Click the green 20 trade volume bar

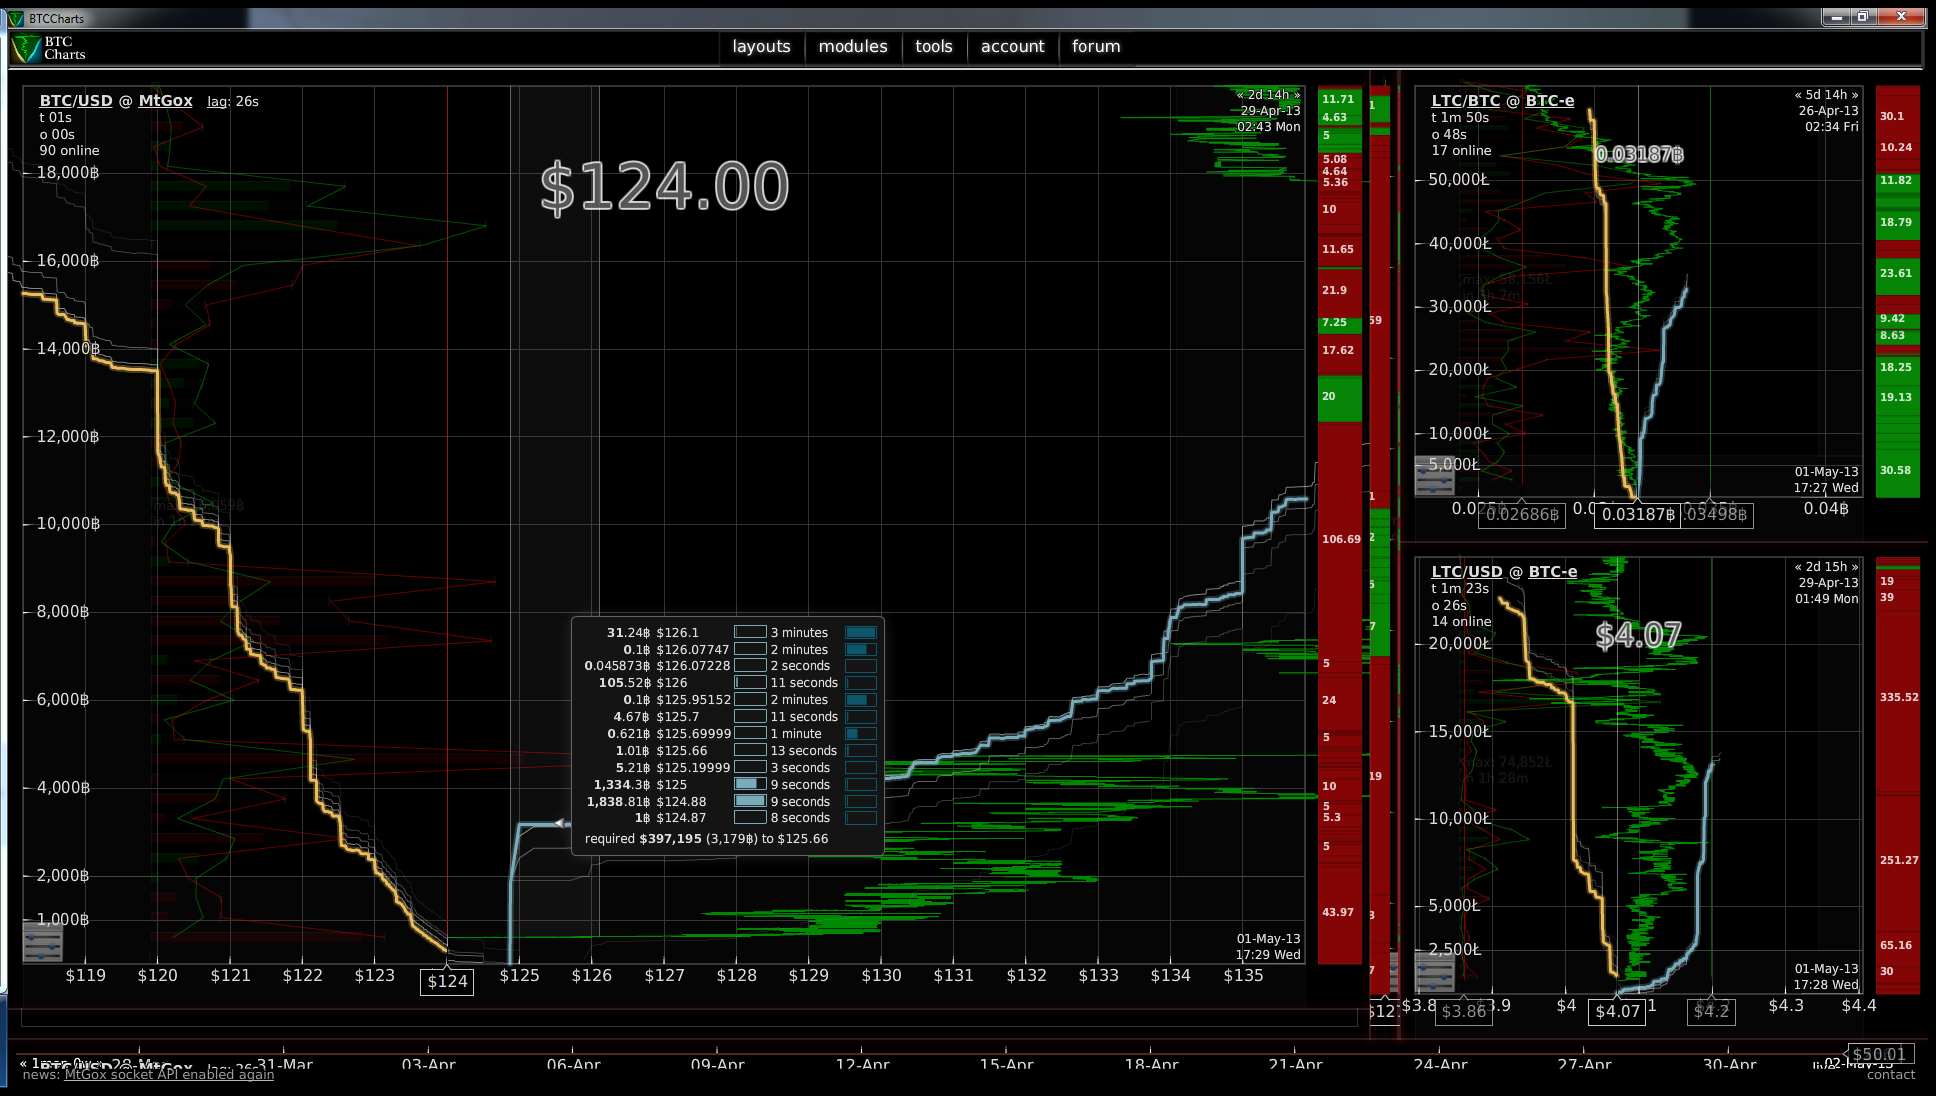pyautogui.click(x=1340, y=397)
